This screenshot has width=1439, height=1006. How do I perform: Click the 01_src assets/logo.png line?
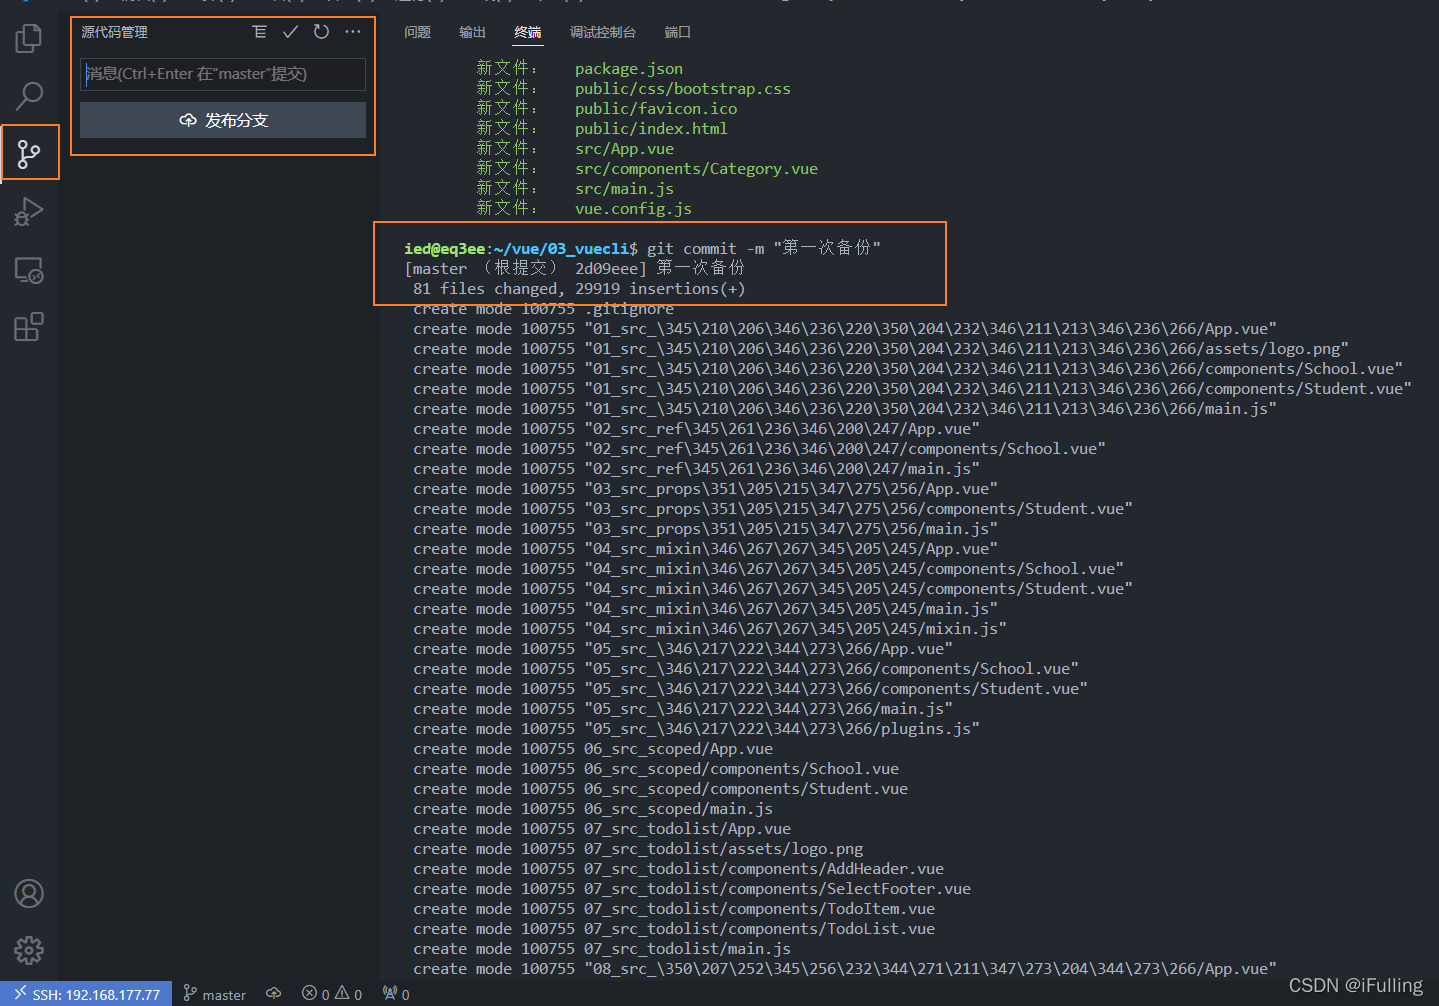coord(881,348)
